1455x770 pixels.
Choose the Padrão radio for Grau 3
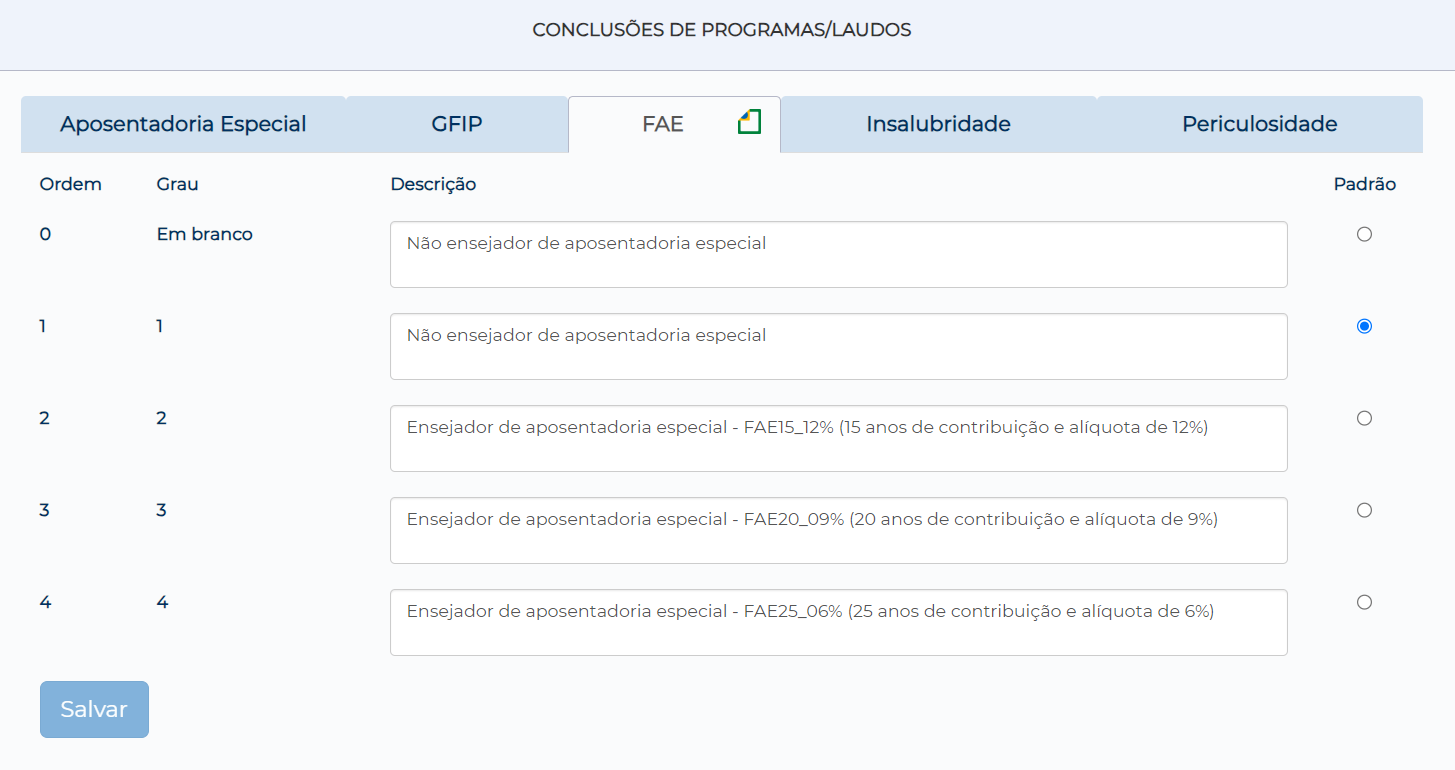(1364, 510)
